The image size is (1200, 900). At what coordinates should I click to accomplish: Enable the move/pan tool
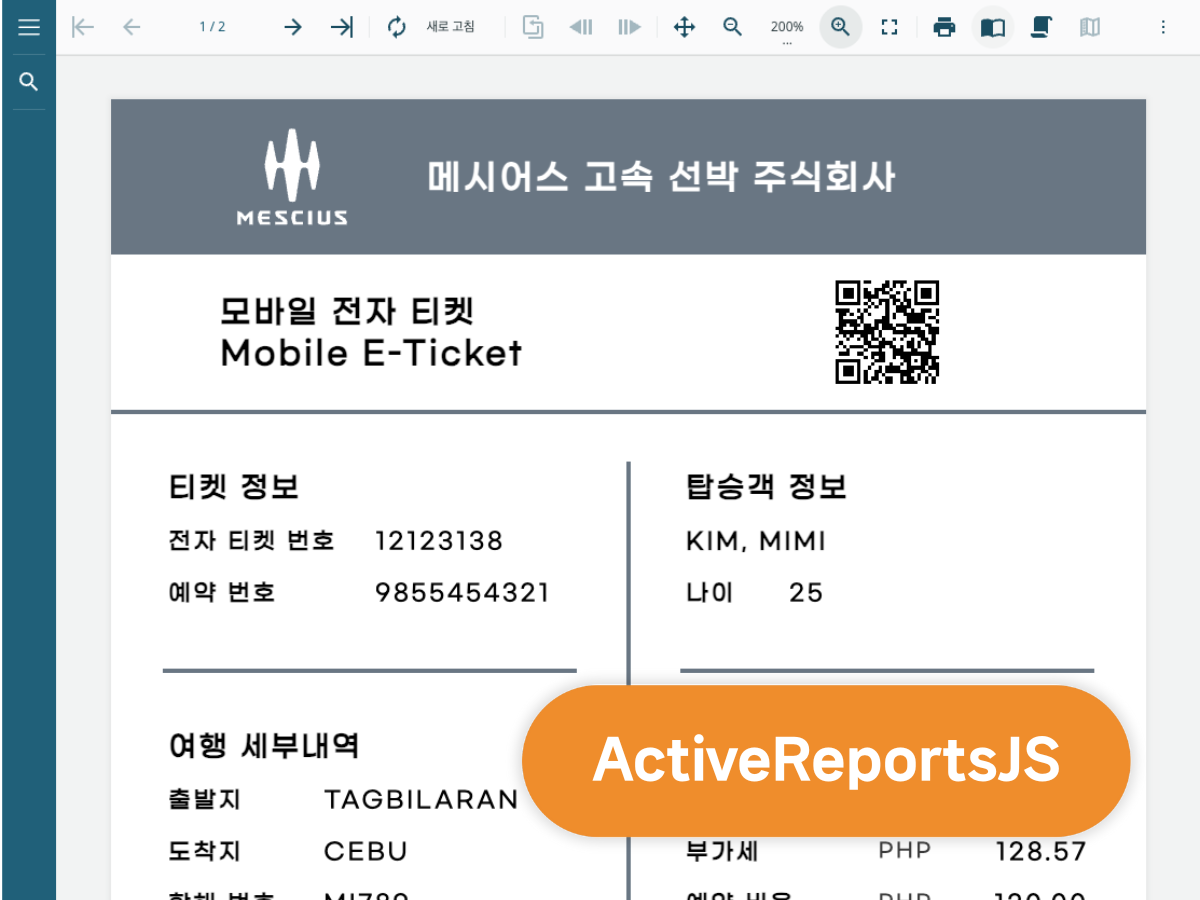[x=684, y=27]
